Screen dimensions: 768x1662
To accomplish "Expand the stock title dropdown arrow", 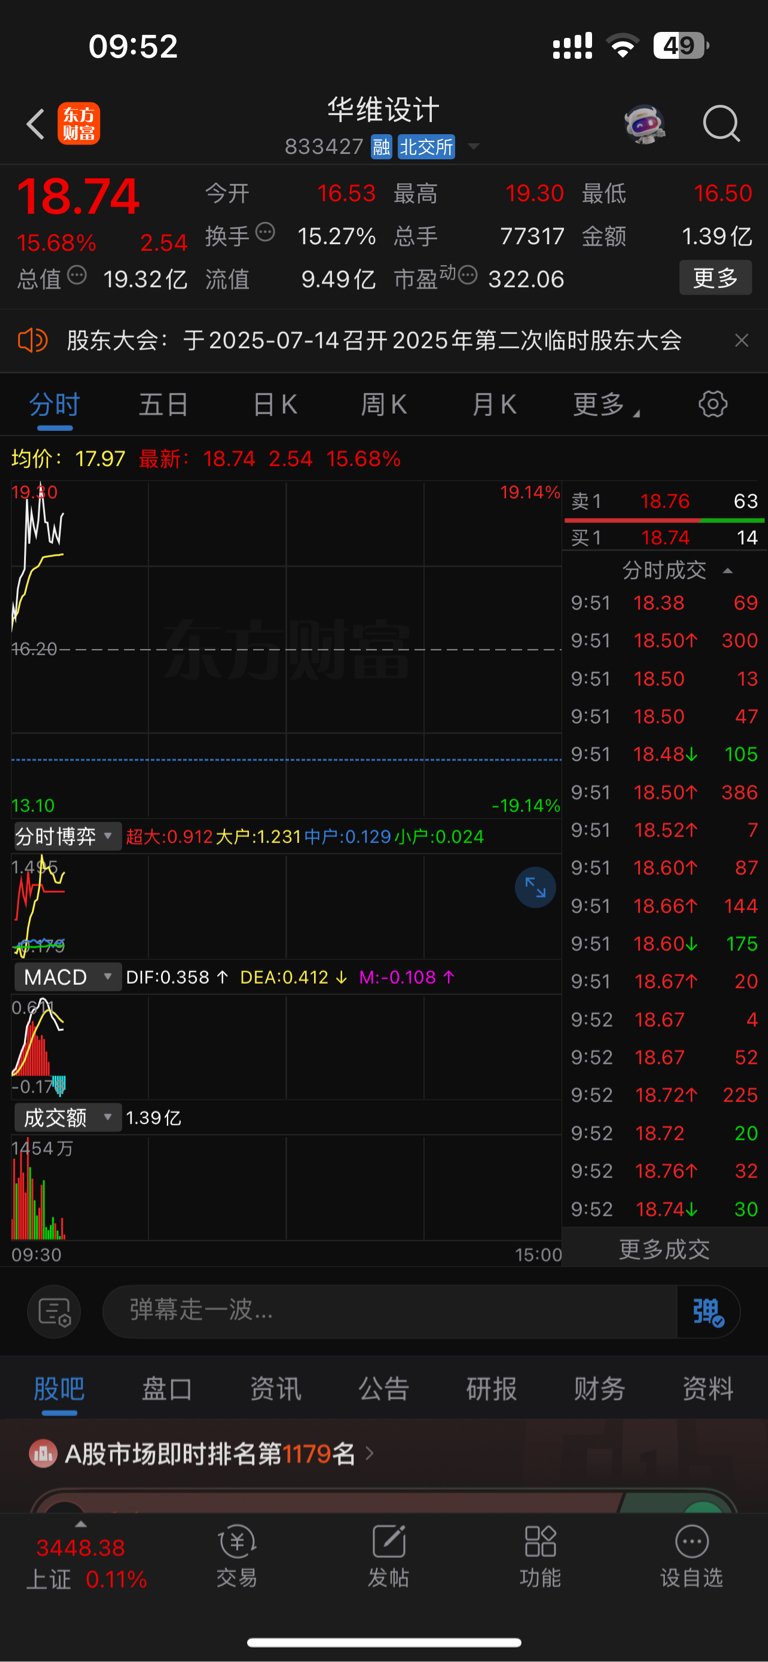I will [474, 147].
